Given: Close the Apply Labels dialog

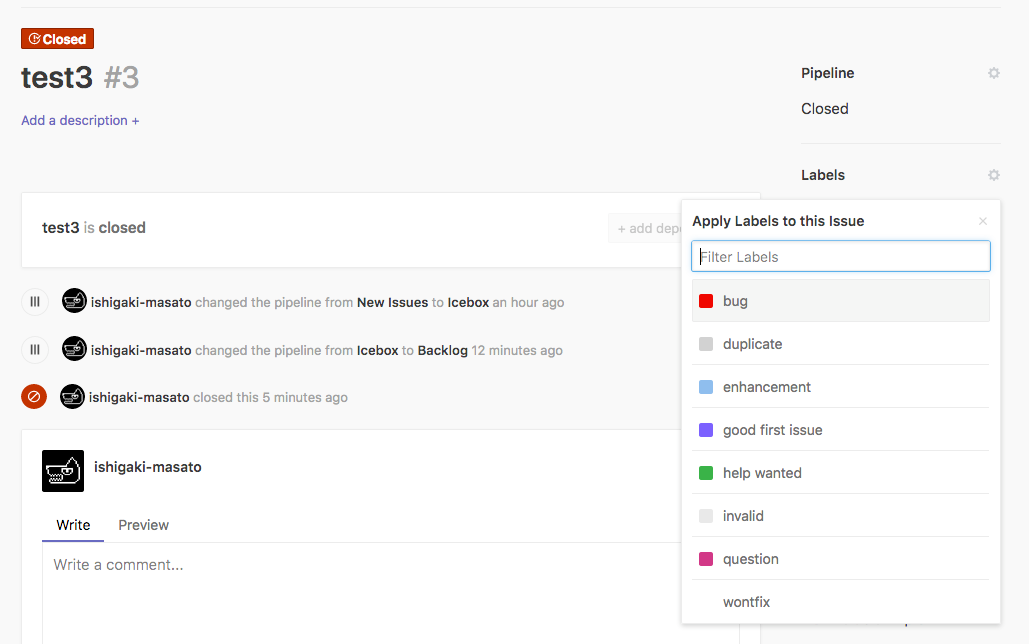Looking at the screenshot, I should 982,220.
